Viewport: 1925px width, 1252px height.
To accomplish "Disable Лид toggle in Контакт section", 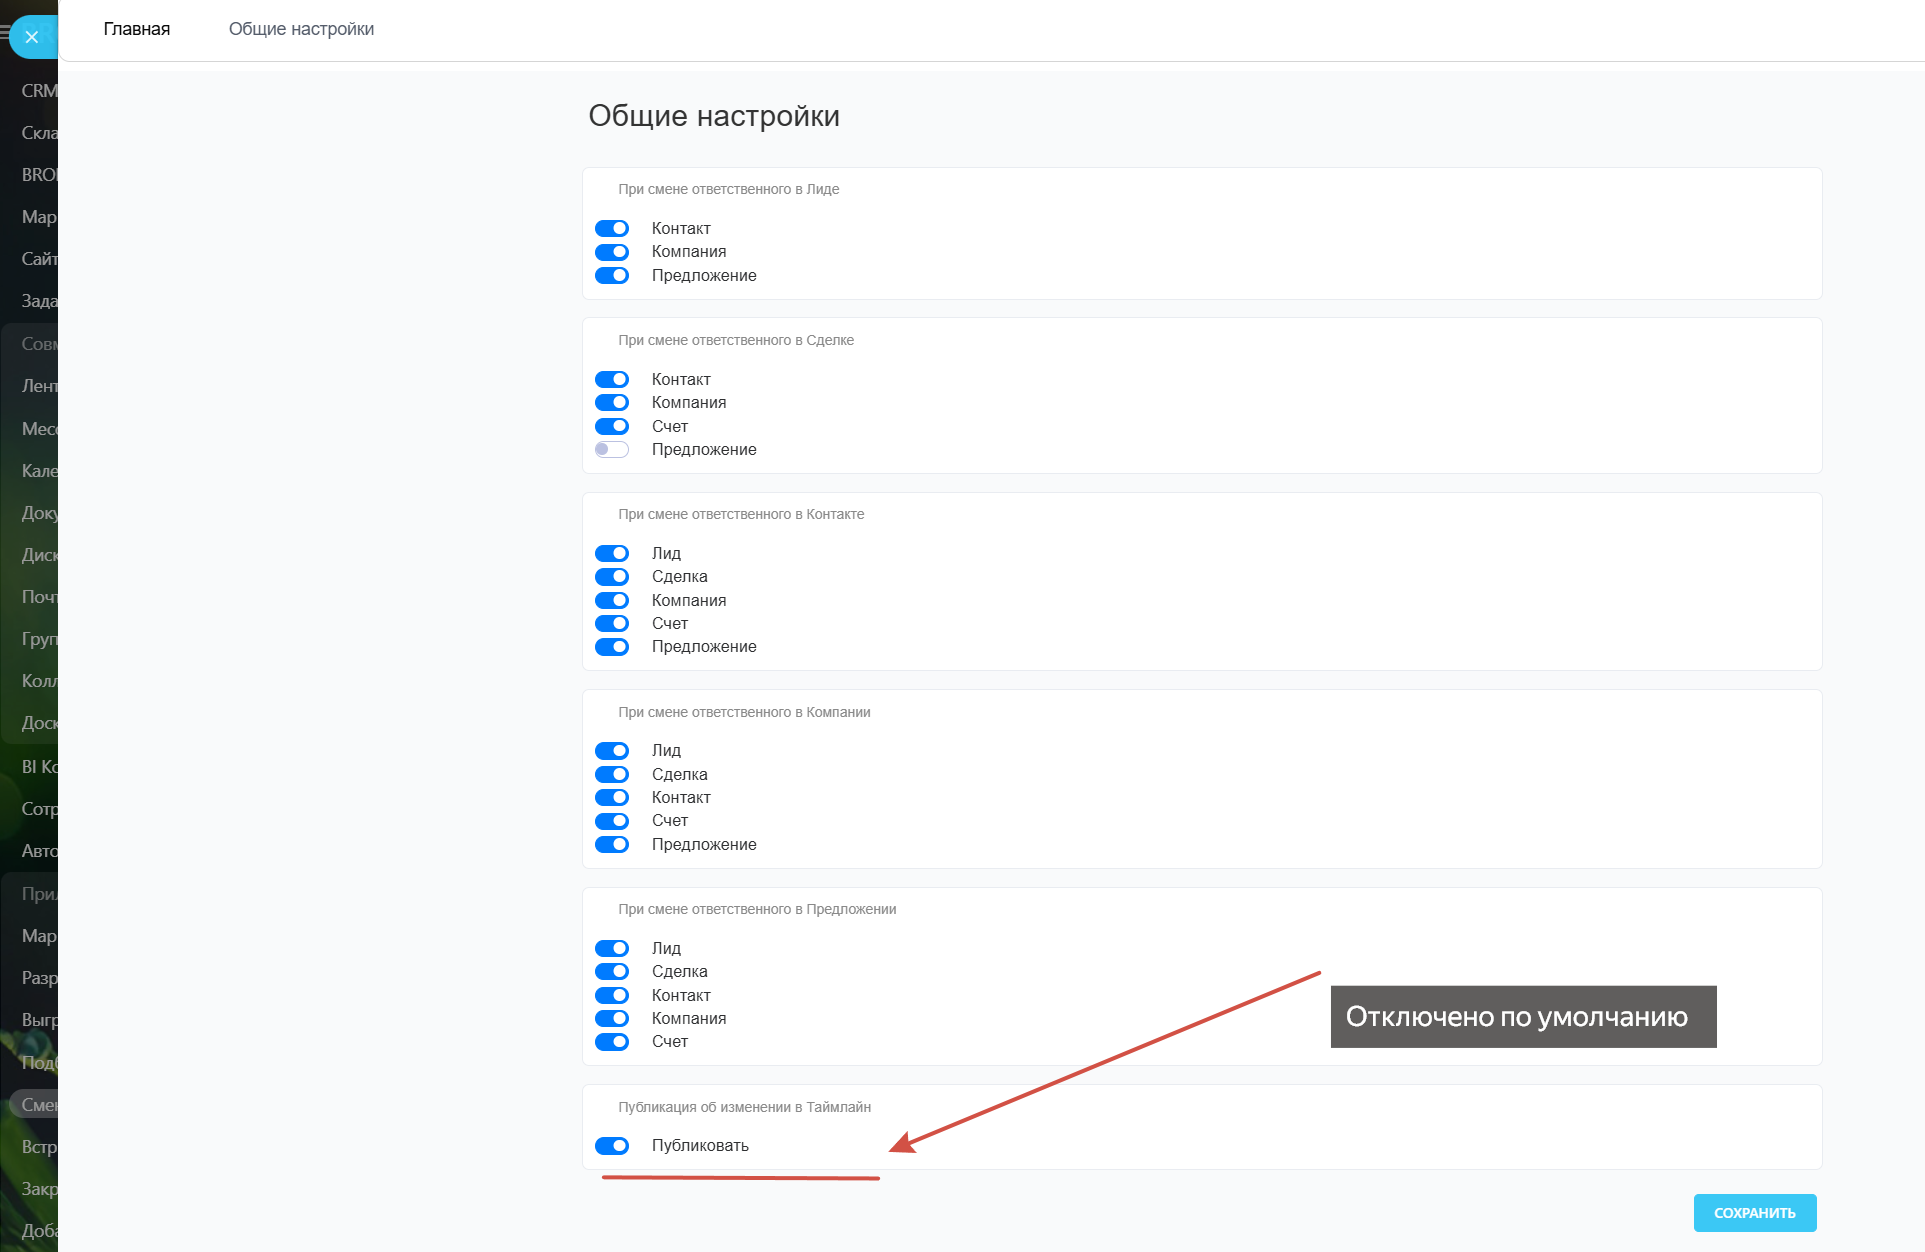I will click(612, 554).
